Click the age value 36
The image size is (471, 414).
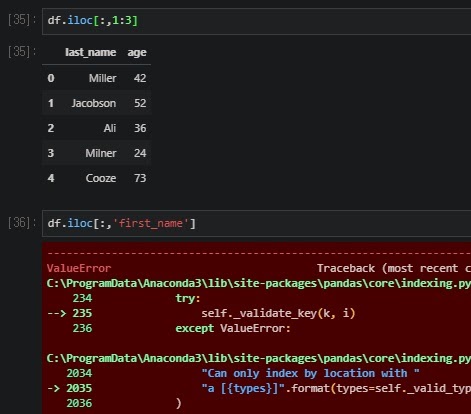point(140,128)
